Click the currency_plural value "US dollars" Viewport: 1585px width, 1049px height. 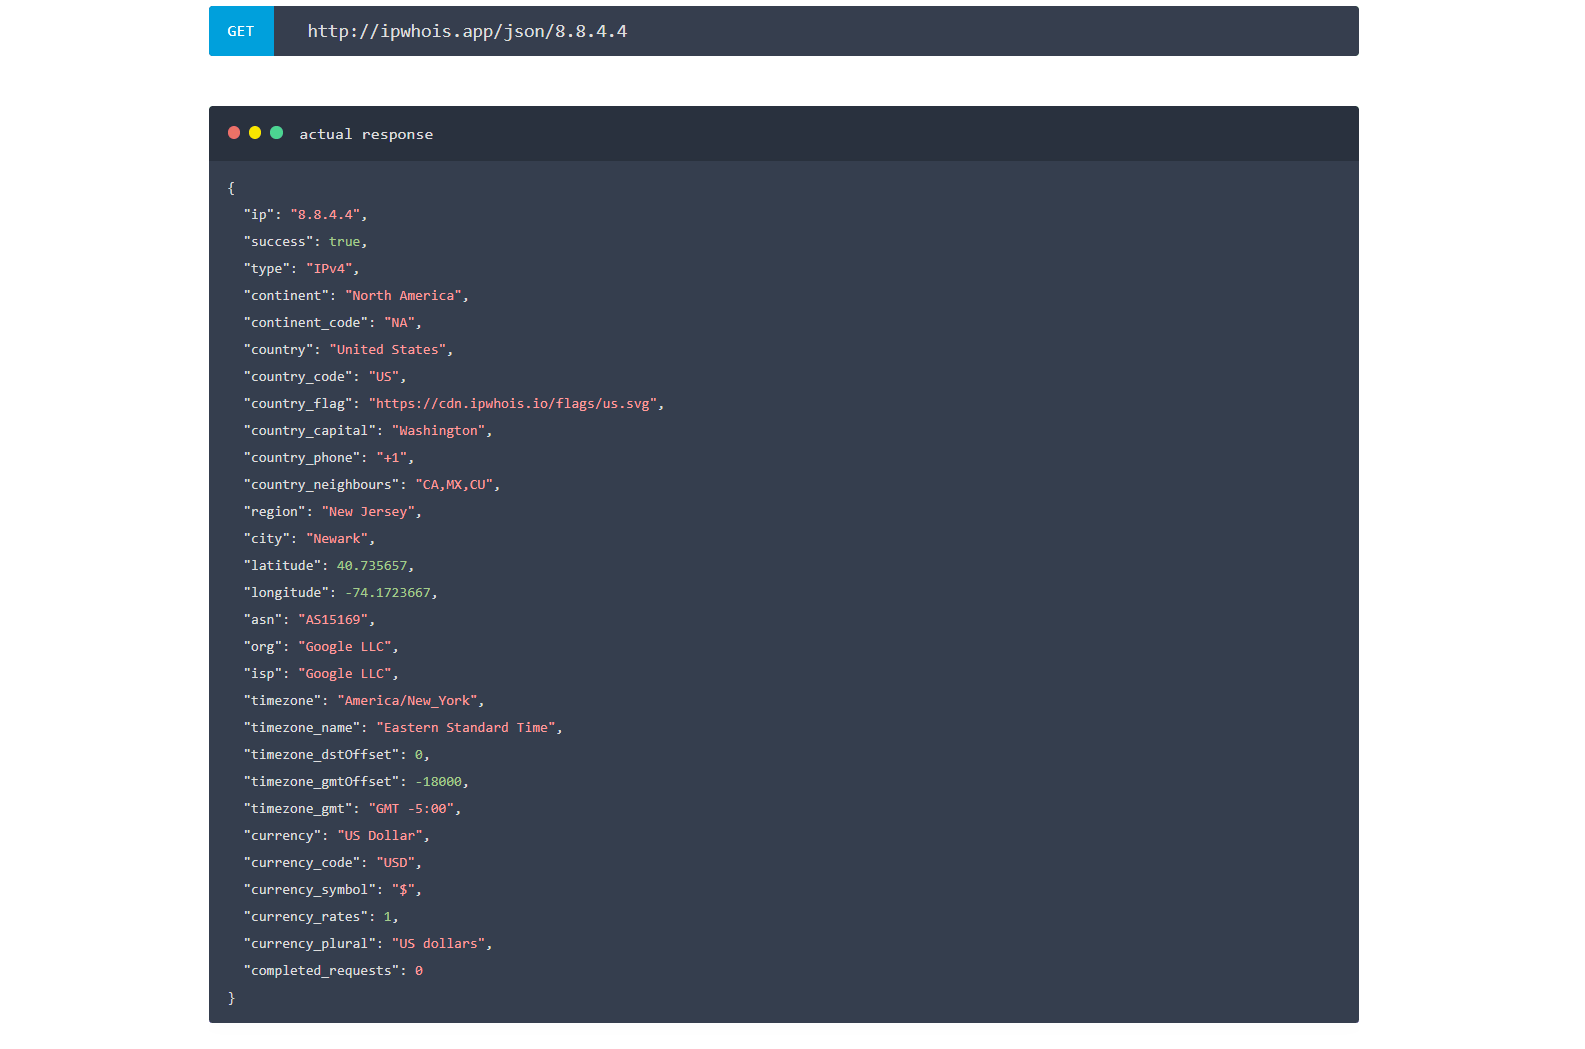(438, 944)
